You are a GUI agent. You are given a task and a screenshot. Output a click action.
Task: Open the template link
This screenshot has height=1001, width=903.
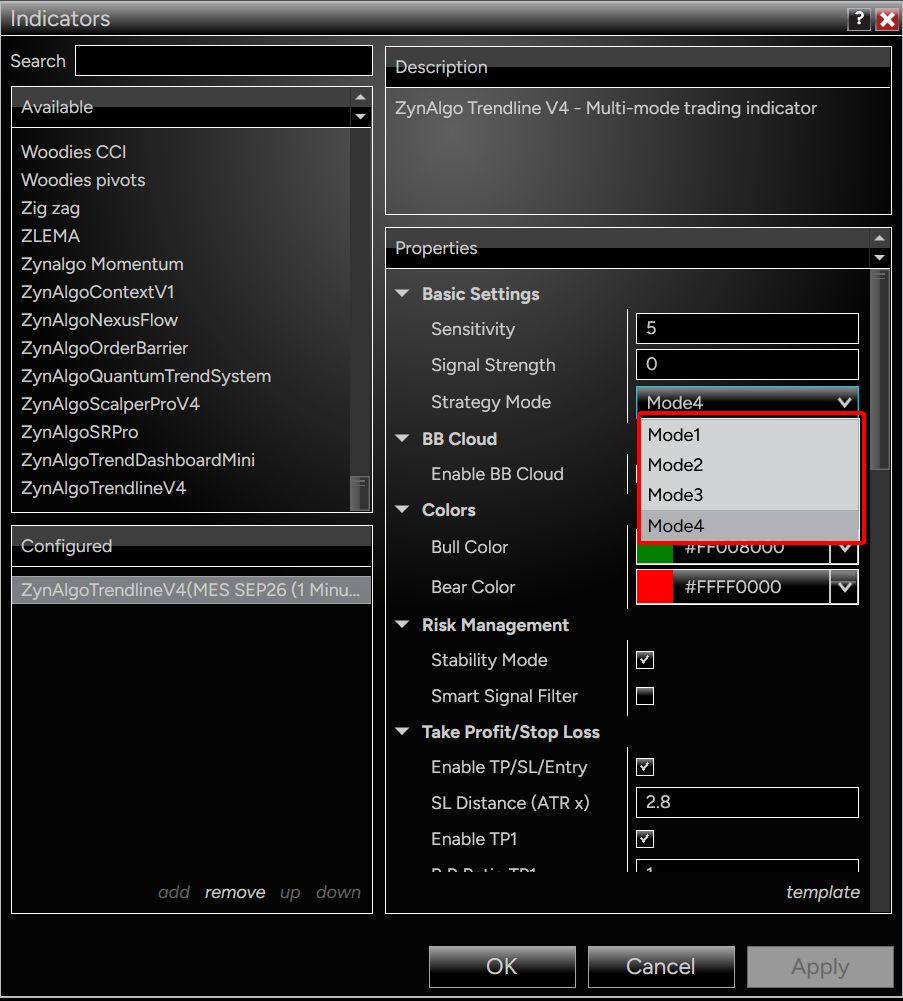click(823, 892)
